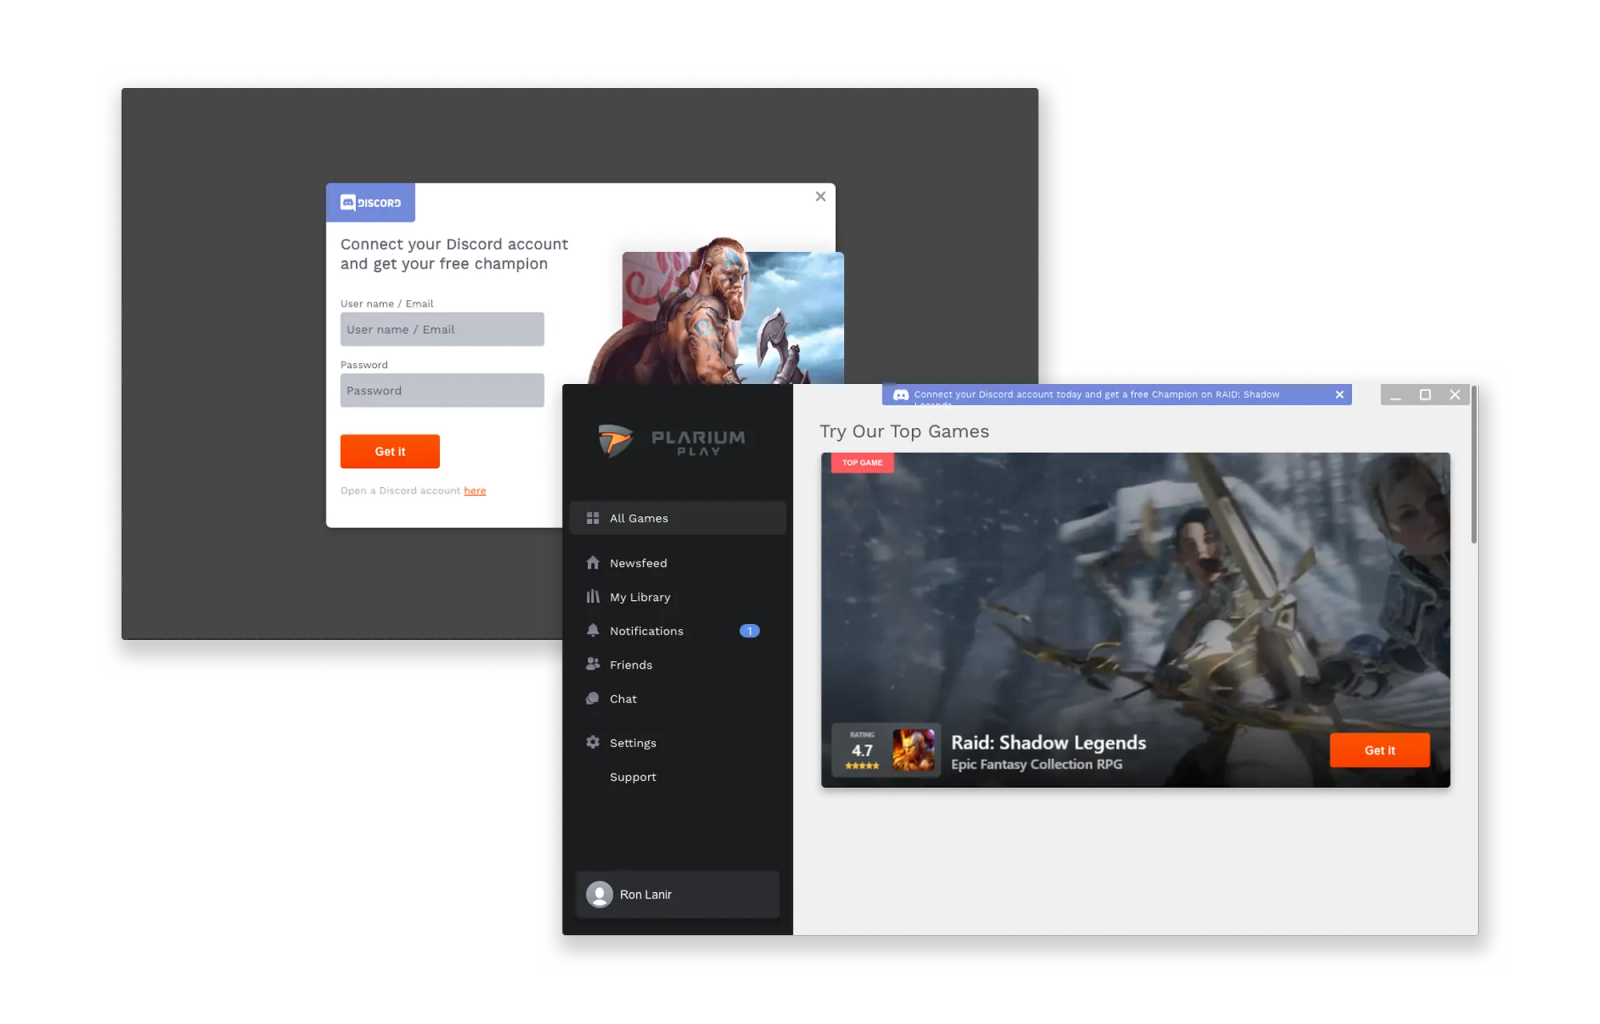
Task: Click the Friends people icon
Action: [x=593, y=664]
